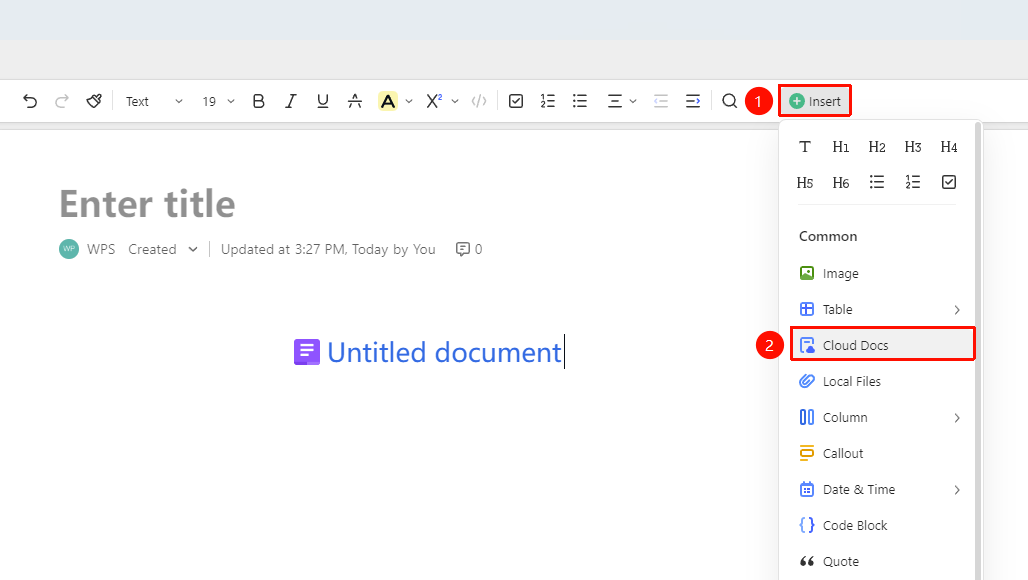Toggle Strikethrough formatting

(x=355, y=101)
